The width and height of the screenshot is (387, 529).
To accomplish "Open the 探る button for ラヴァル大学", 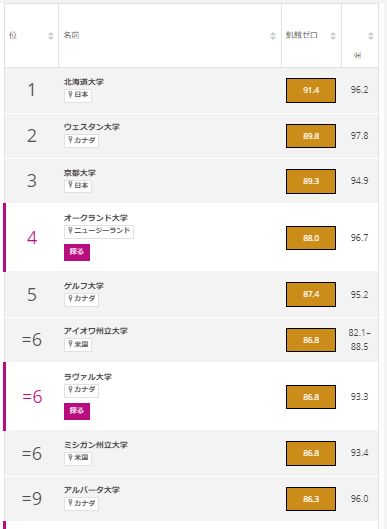I will pyautogui.click(x=77, y=411).
